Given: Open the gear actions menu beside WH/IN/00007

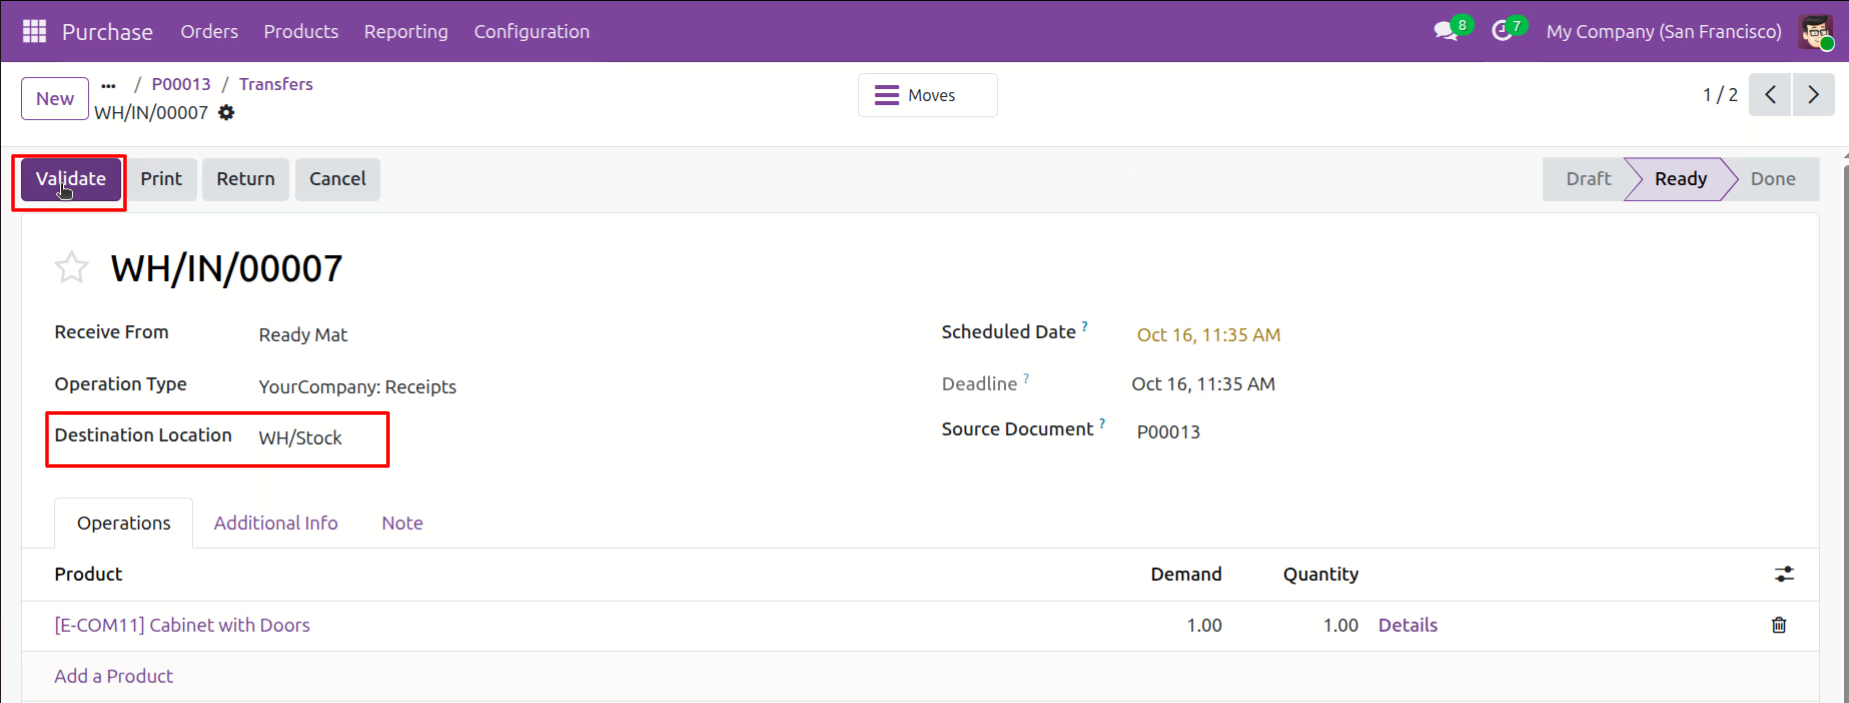Looking at the screenshot, I should 227,113.
